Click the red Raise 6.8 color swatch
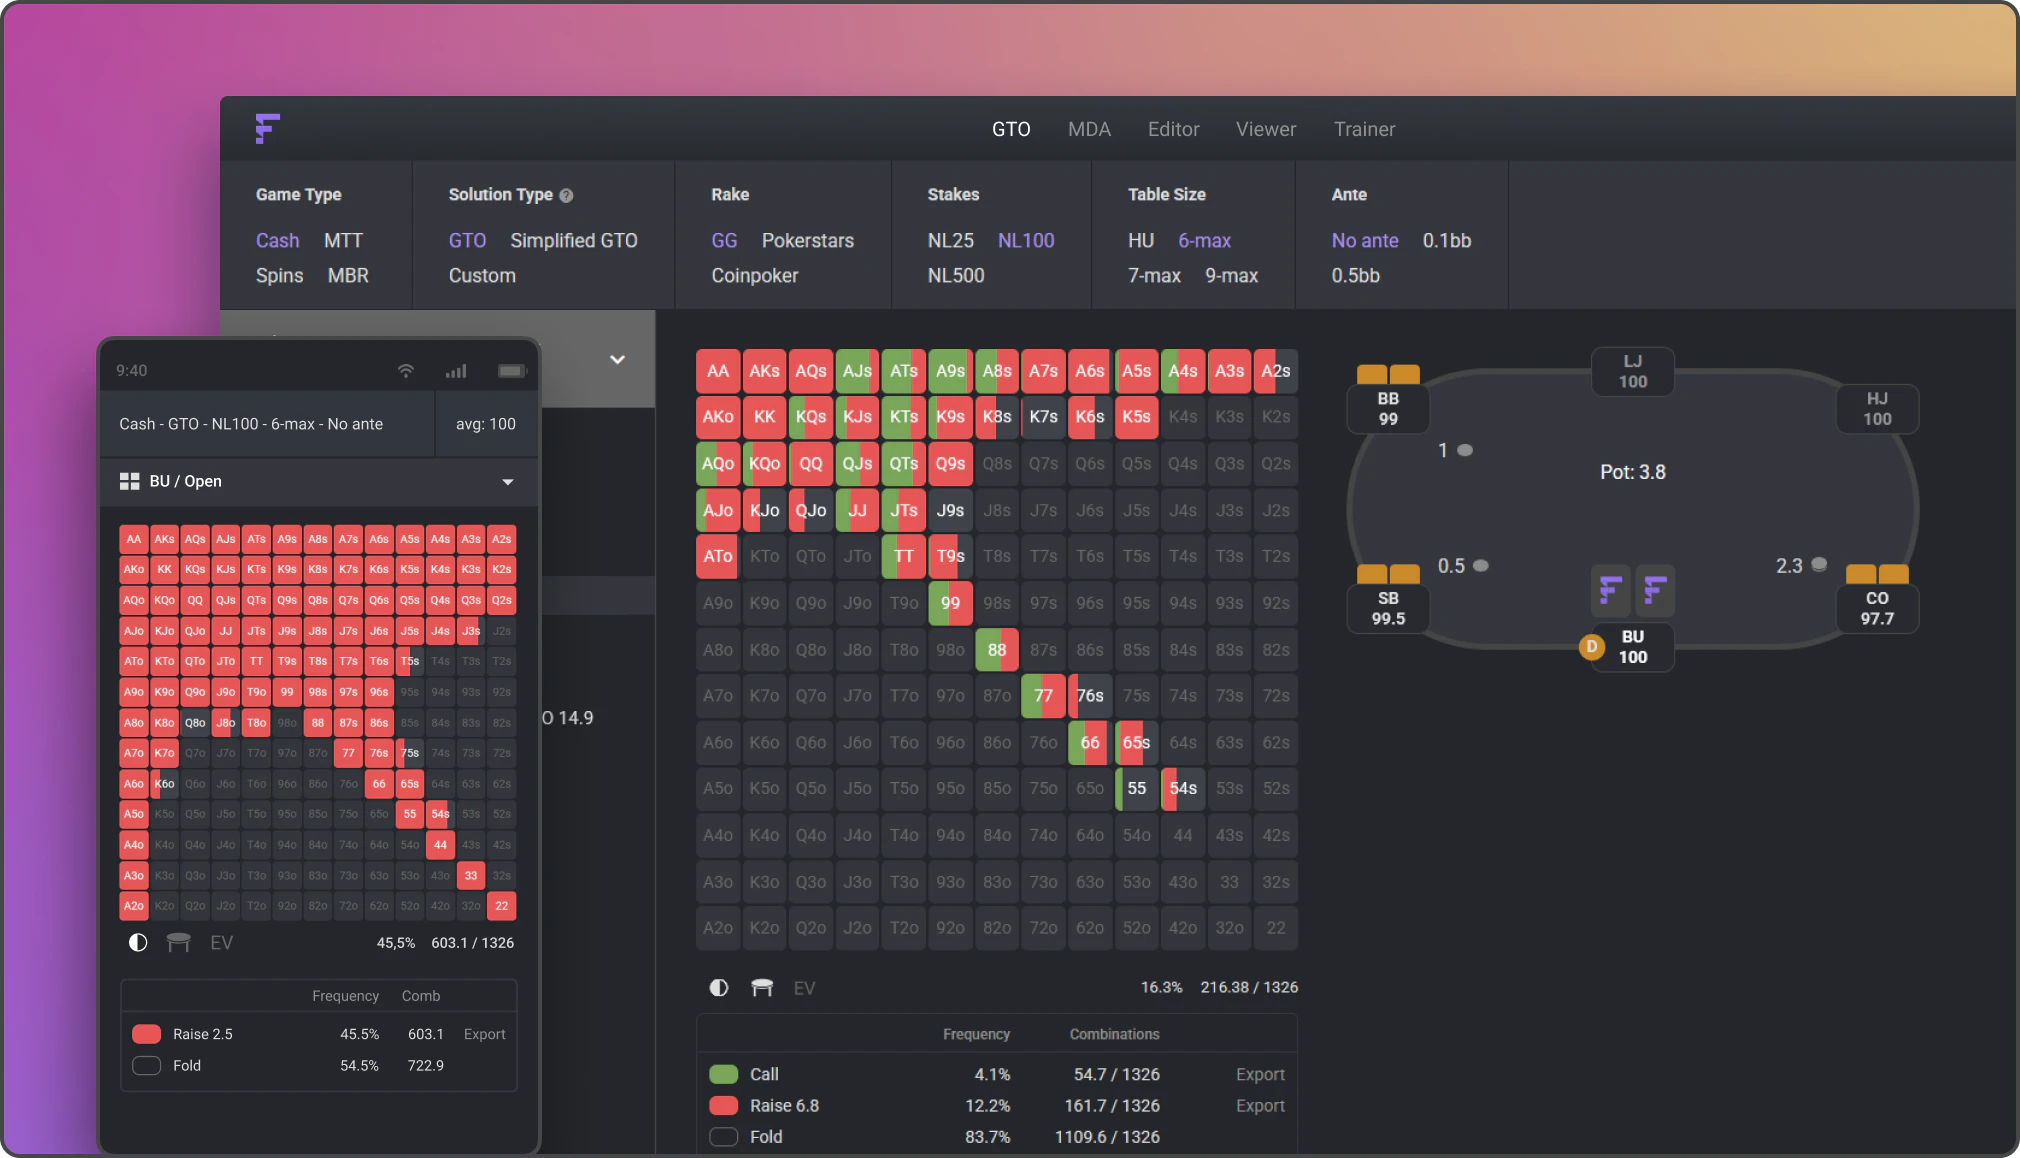The width and height of the screenshot is (2020, 1158). point(723,1106)
